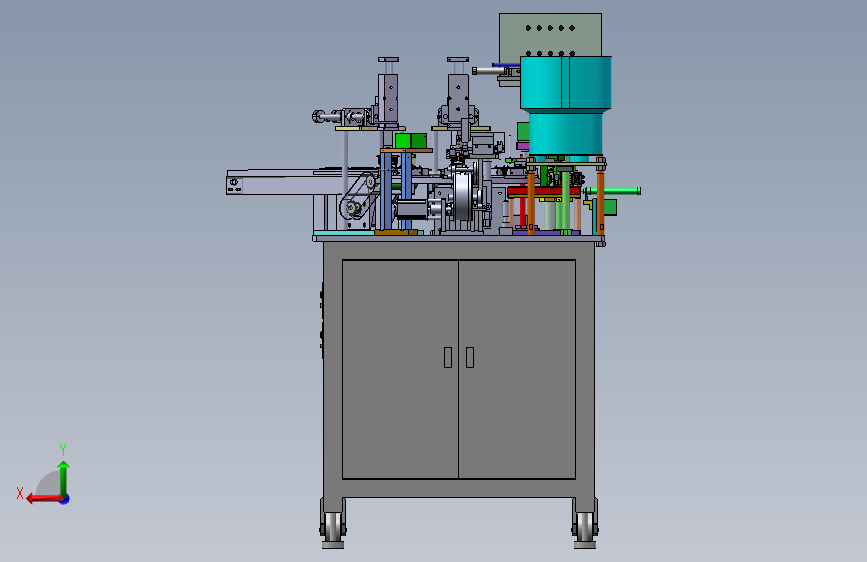Select the control box with black dots
Image resolution: width=867 pixels, height=562 pixels.
click(x=550, y=34)
